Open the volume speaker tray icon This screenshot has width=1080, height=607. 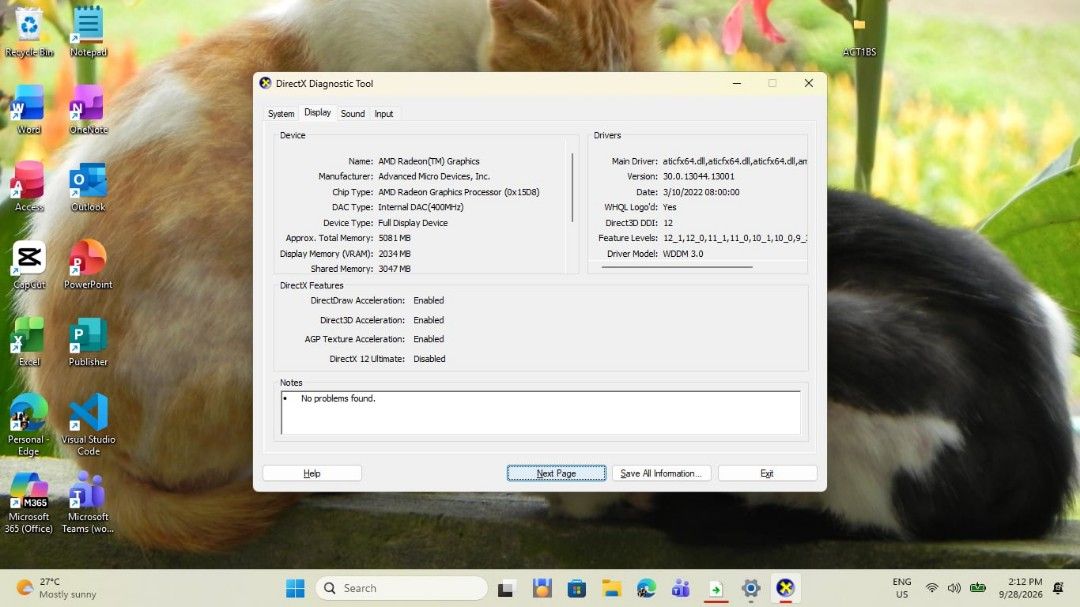(954, 588)
